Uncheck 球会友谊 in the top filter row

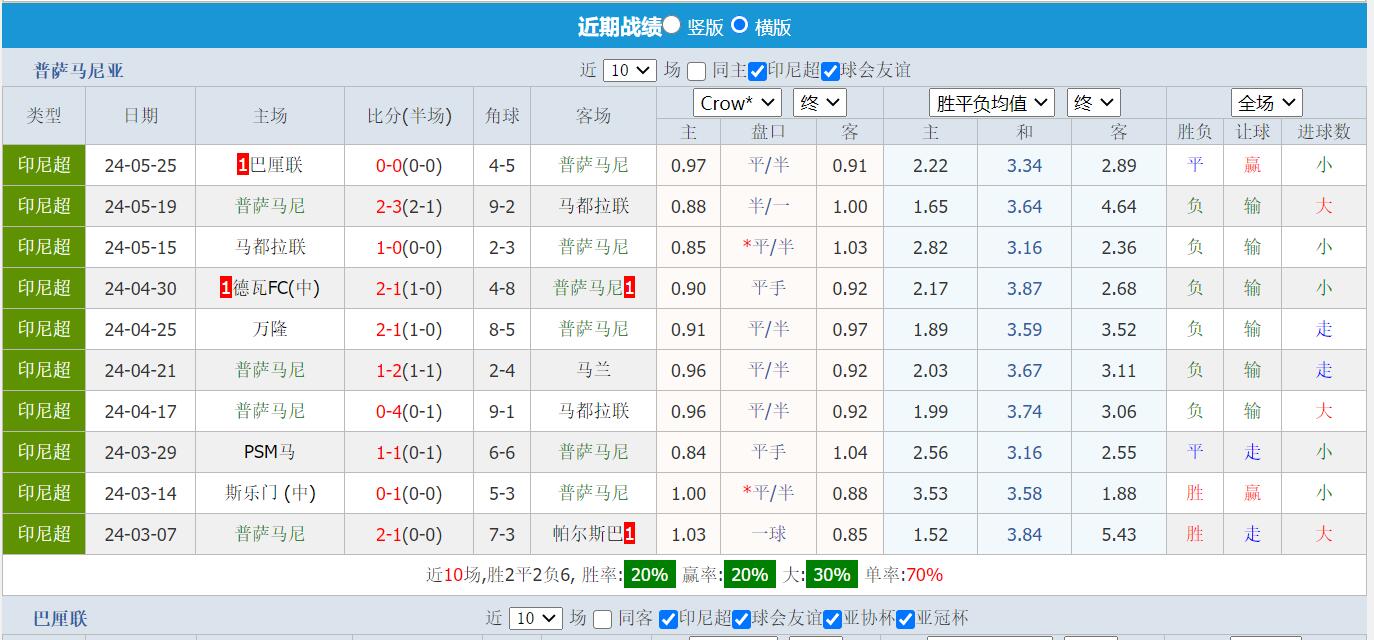(829, 71)
